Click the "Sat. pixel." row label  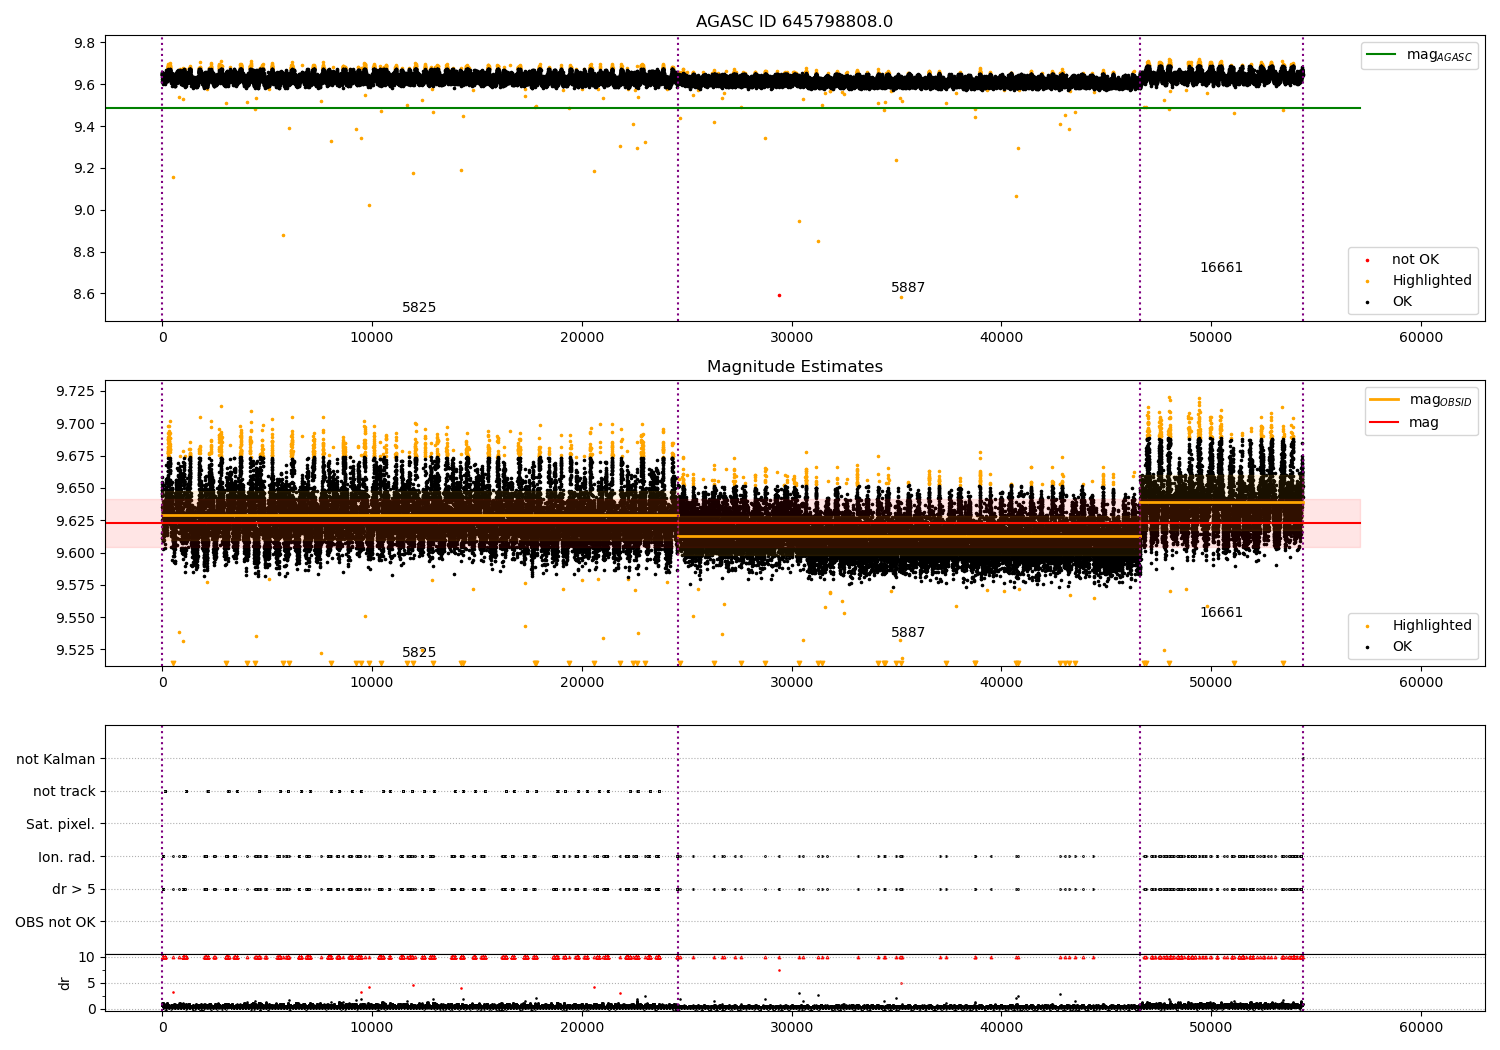61,825
